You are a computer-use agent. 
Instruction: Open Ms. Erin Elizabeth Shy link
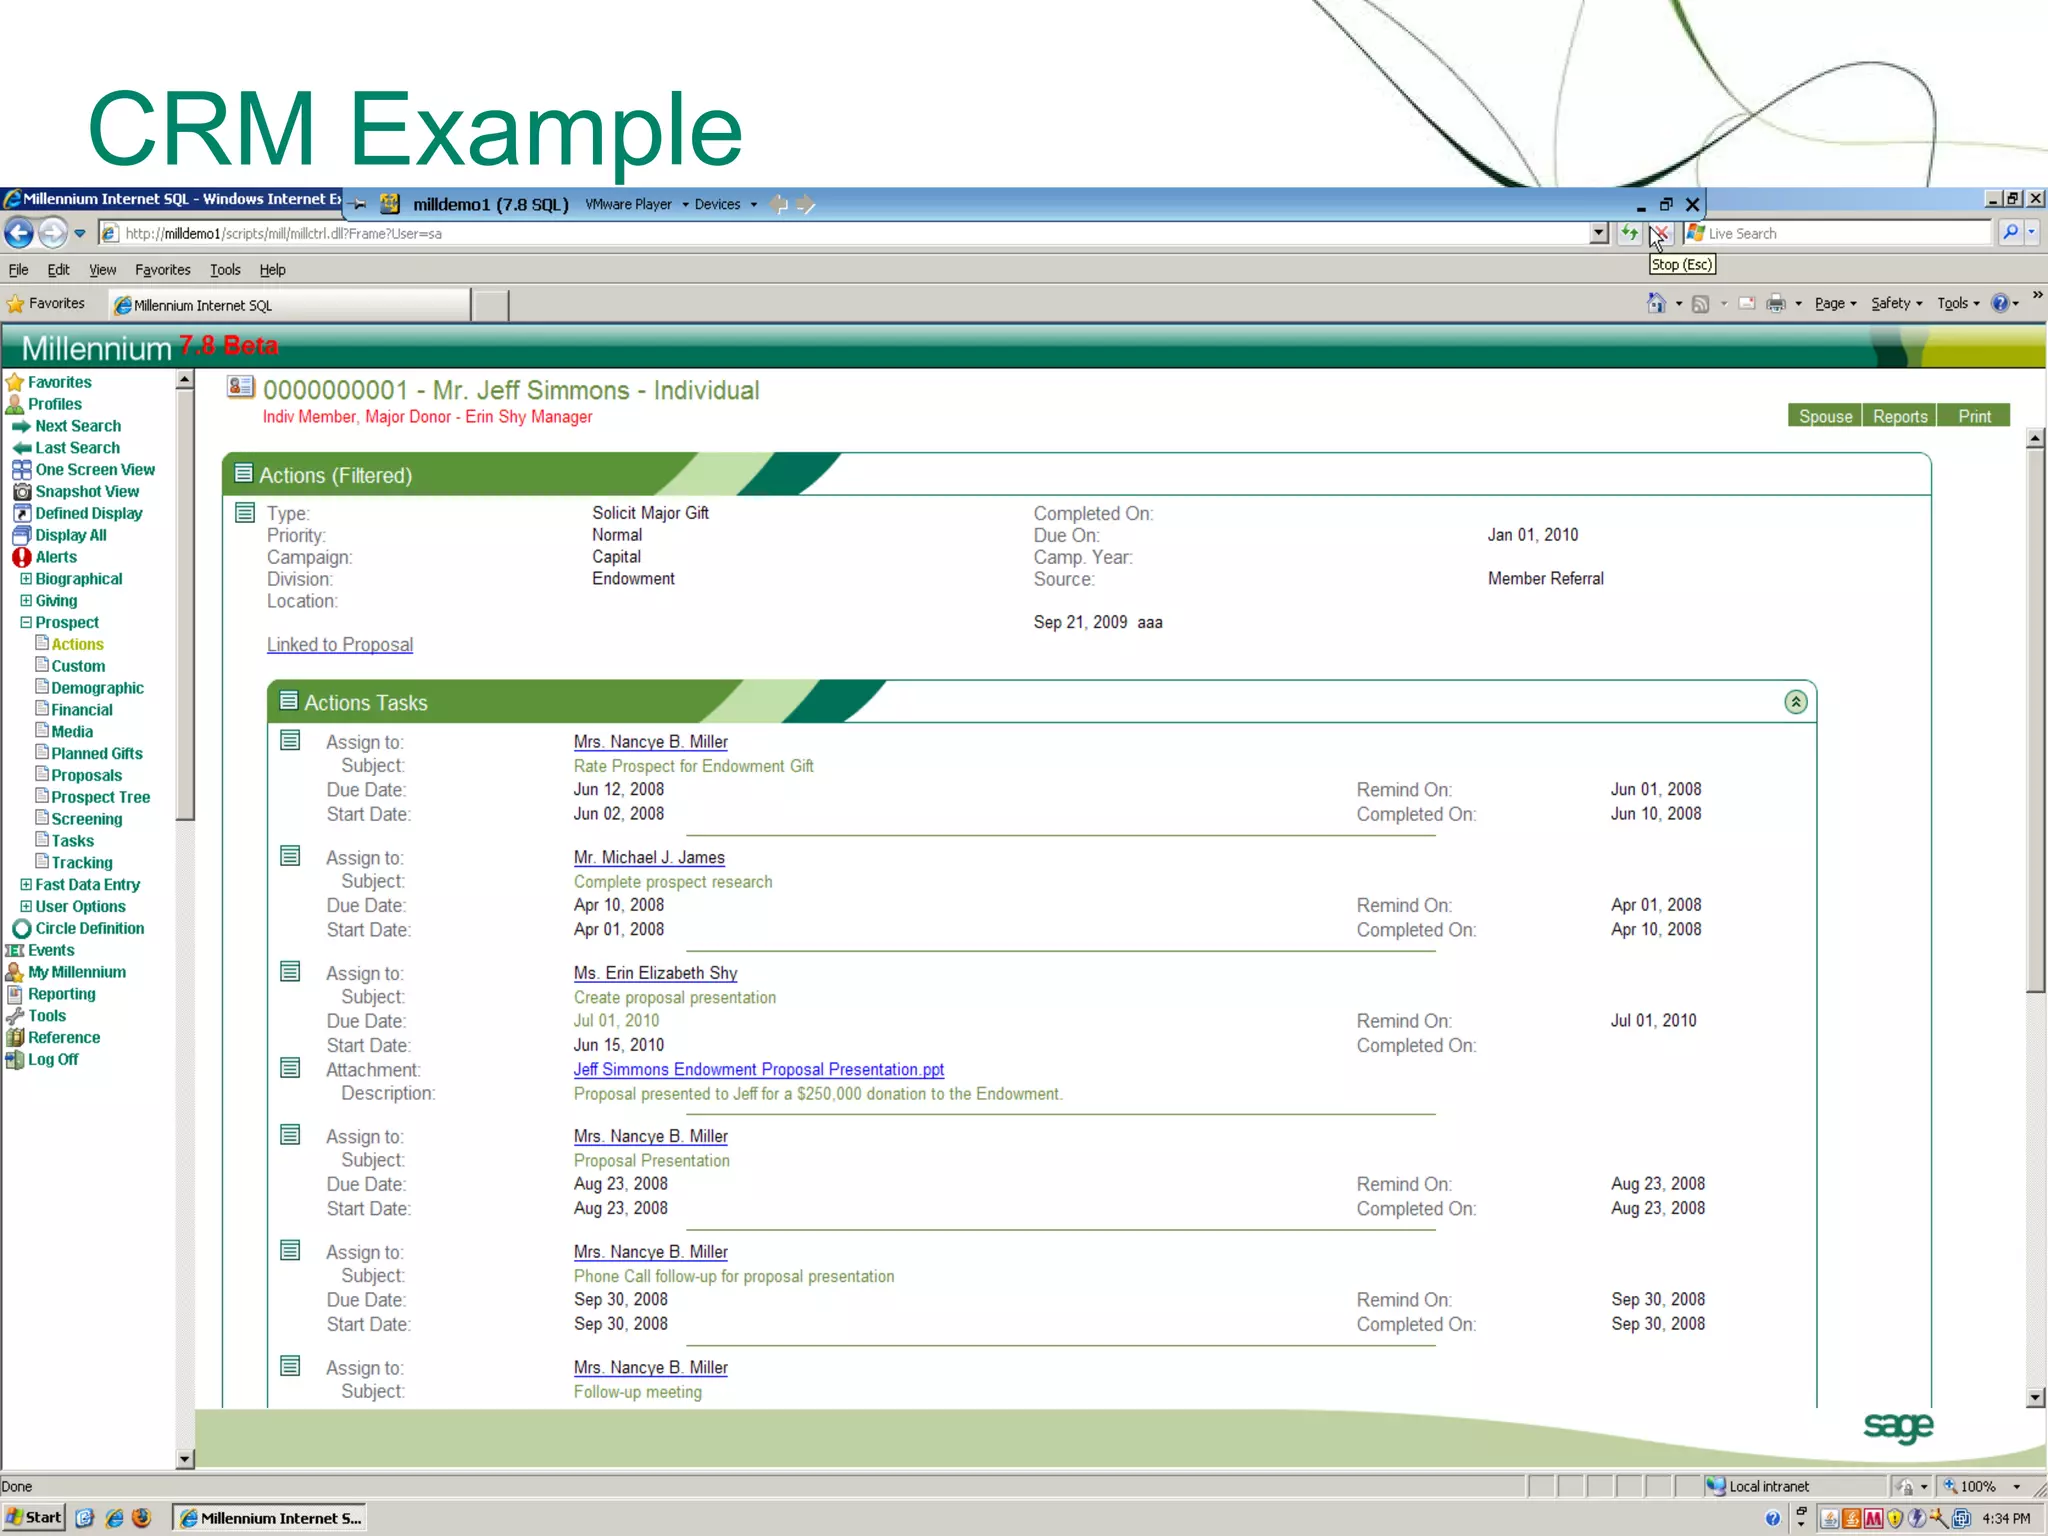coord(655,973)
